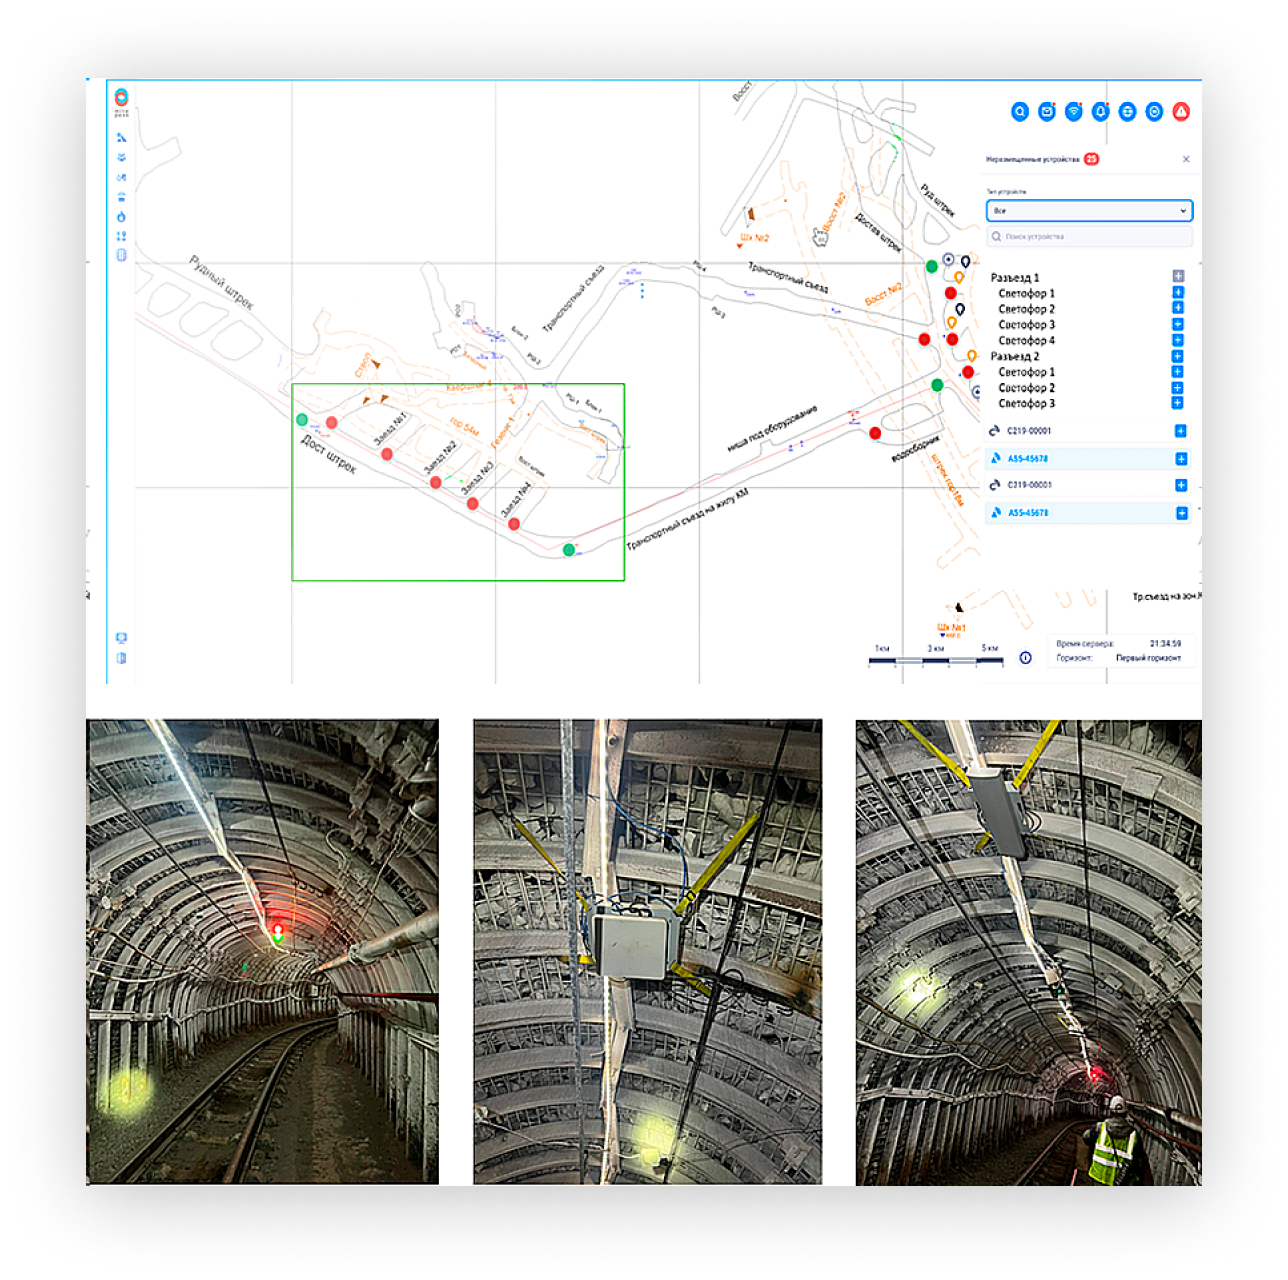This screenshot has height=1280, width=1288.
Task: Open the Wi-Fi network status icon
Action: coord(1073,112)
